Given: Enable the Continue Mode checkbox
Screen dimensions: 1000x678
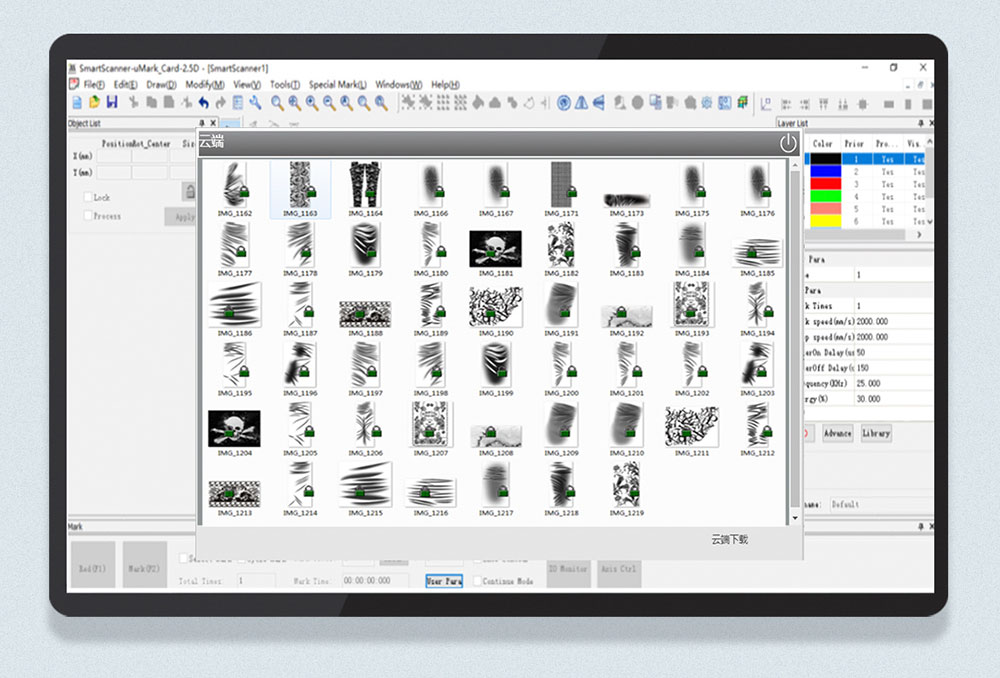Looking at the screenshot, I should pyautogui.click(x=478, y=581).
